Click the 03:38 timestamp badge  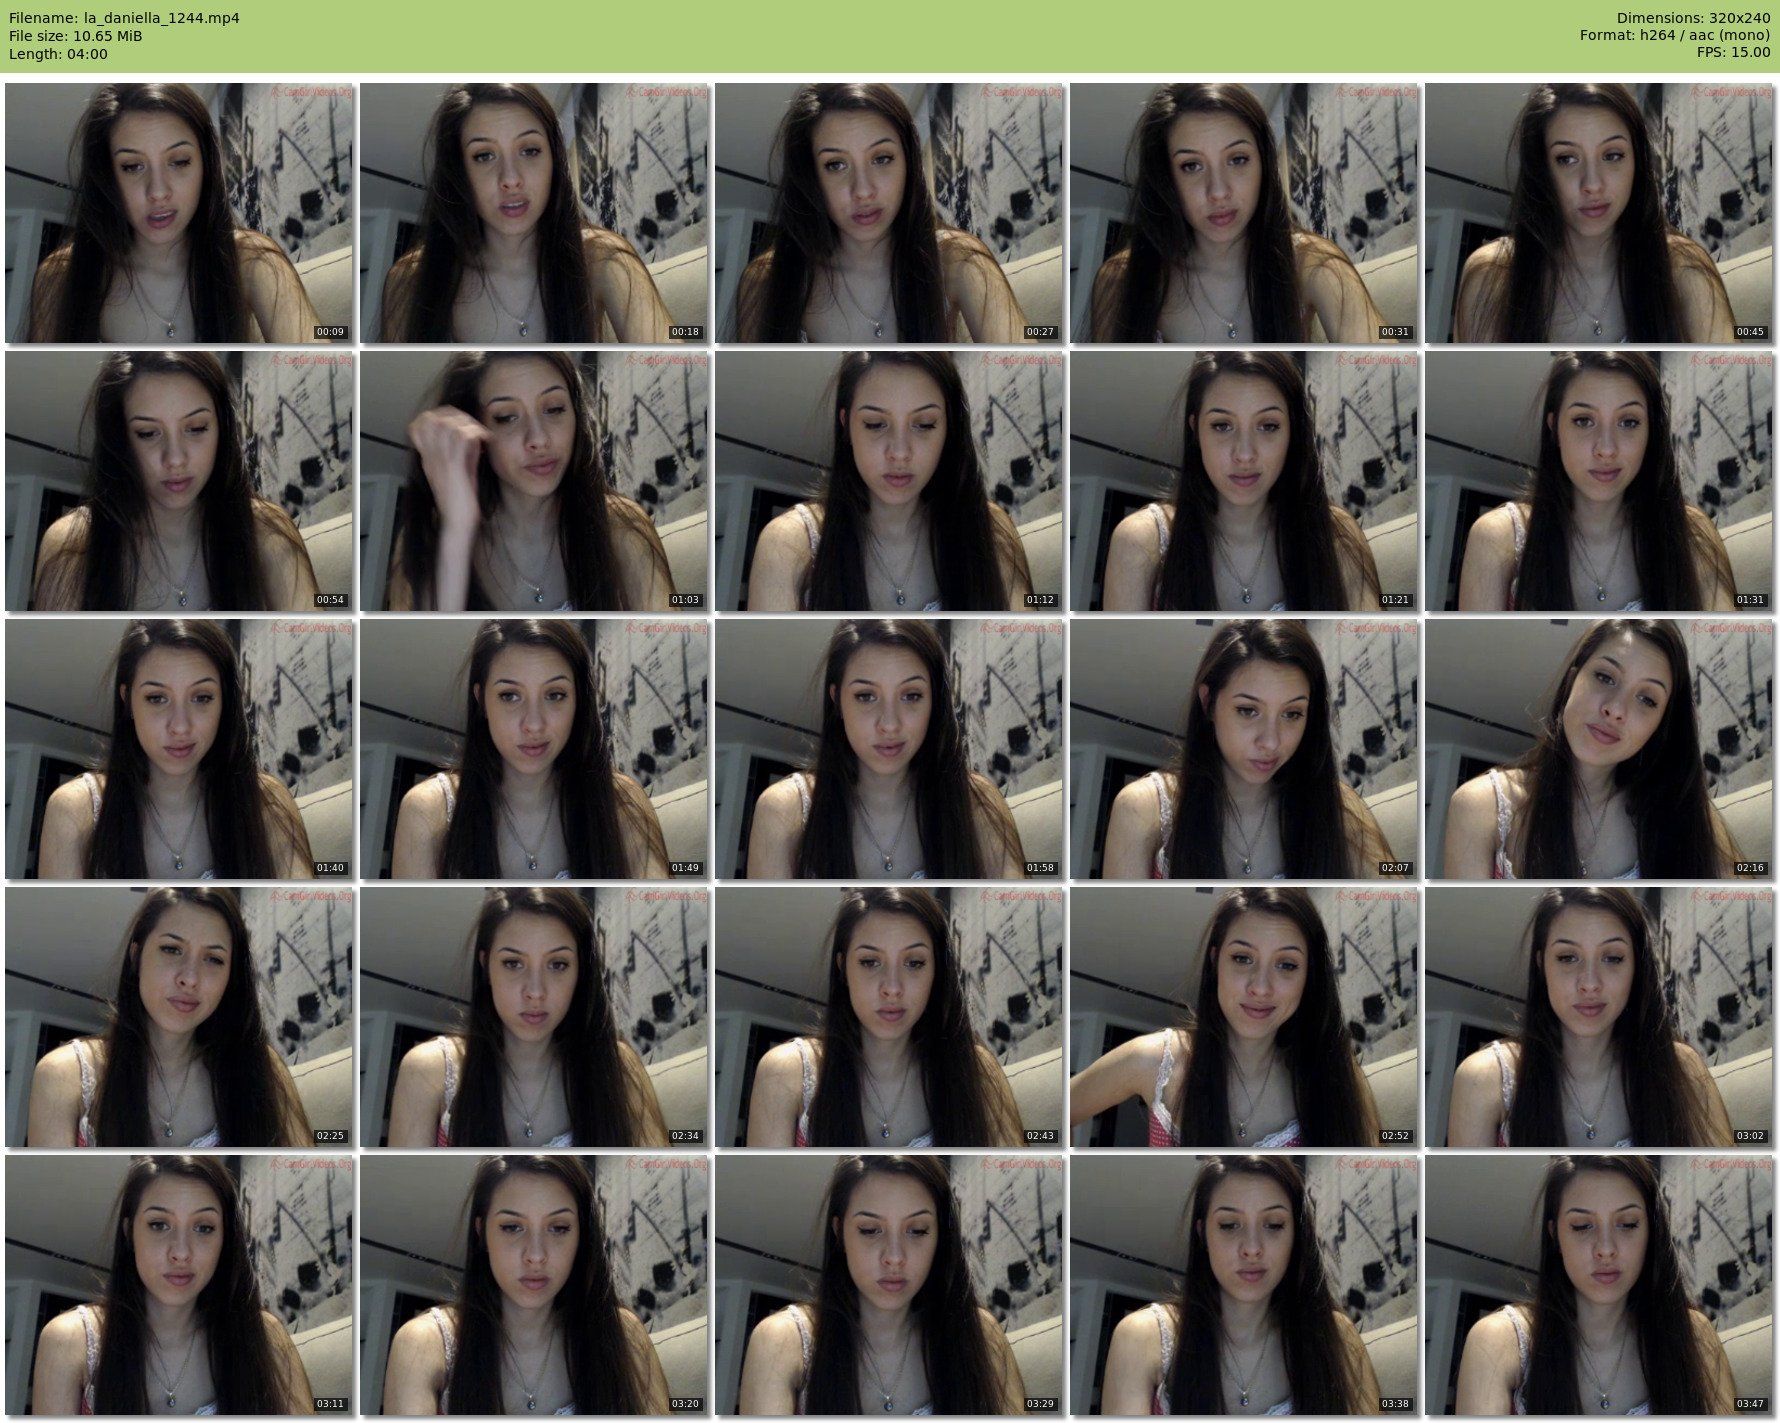1394,1404
